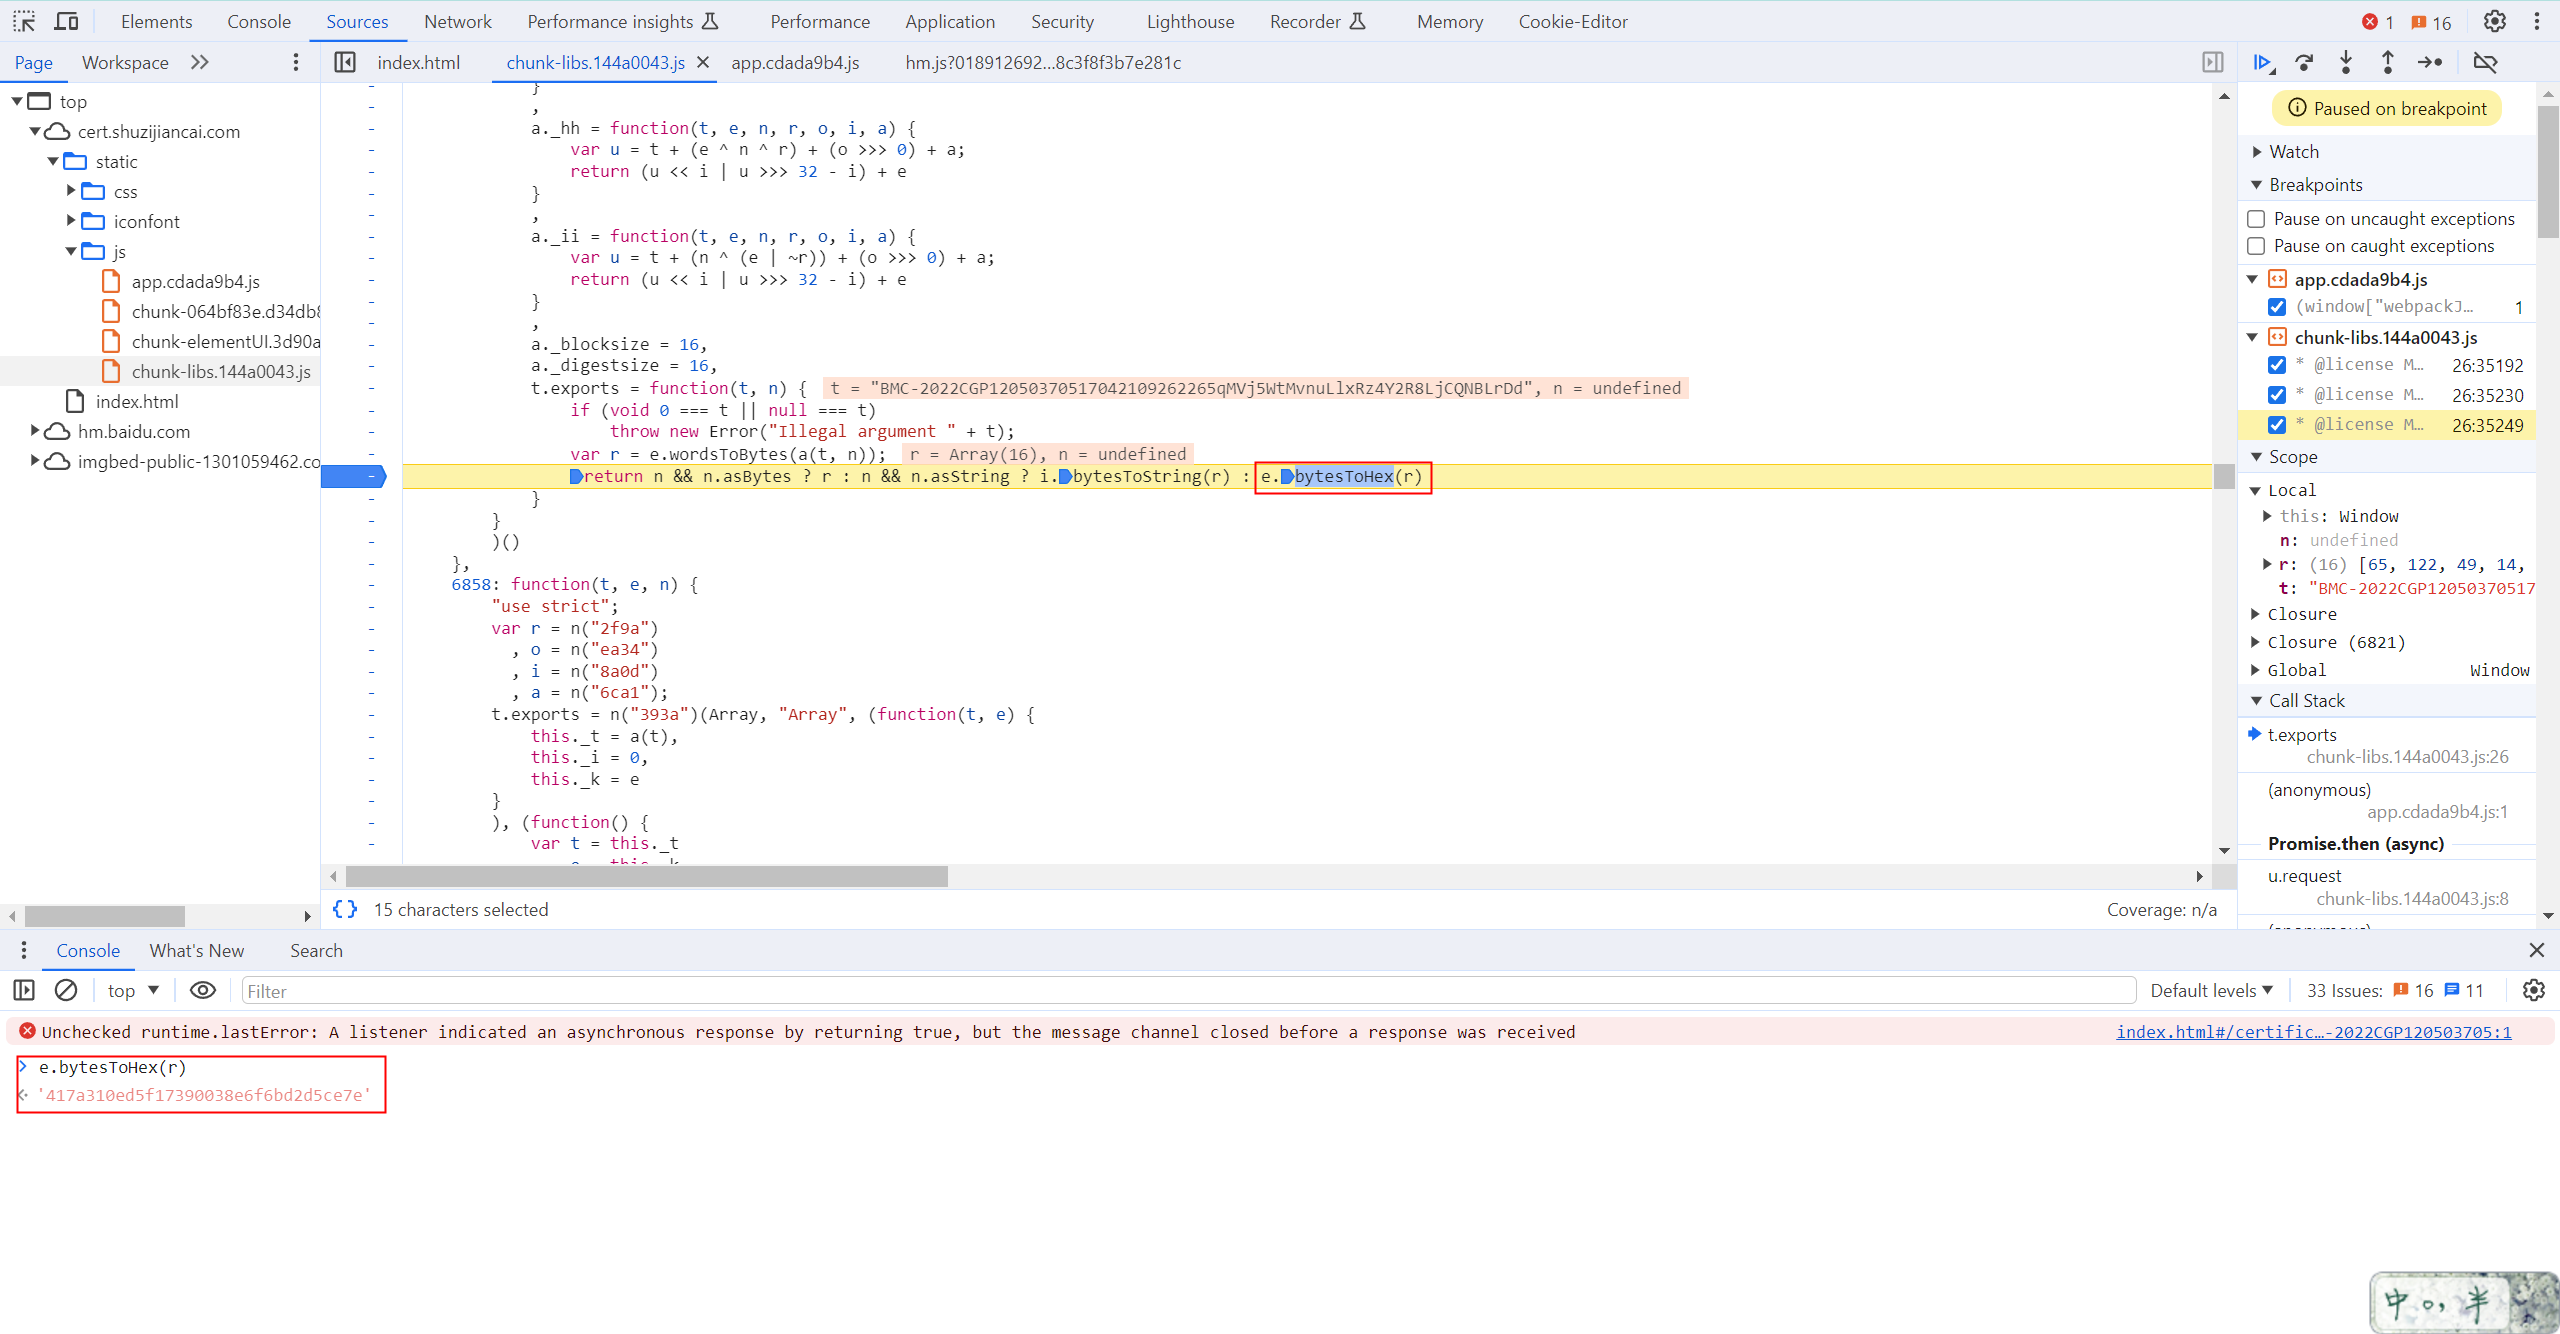This screenshot has height=1334, width=2560.
Task: Enable Pause on caught exceptions
Action: pyautogui.click(x=2257, y=246)
